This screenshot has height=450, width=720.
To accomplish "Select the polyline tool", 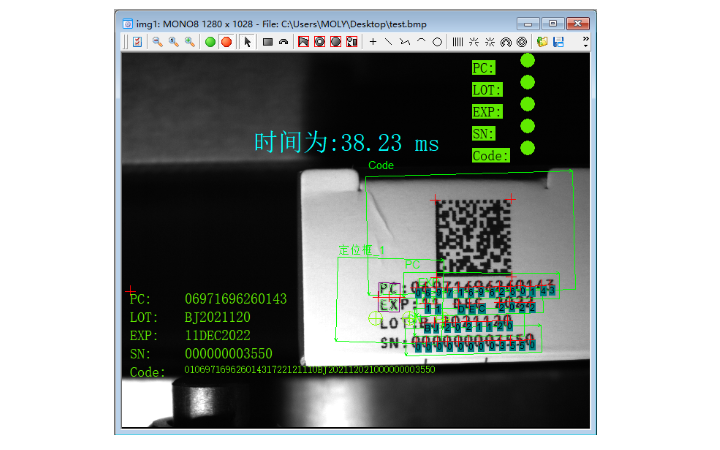I will tap(405, 42).
